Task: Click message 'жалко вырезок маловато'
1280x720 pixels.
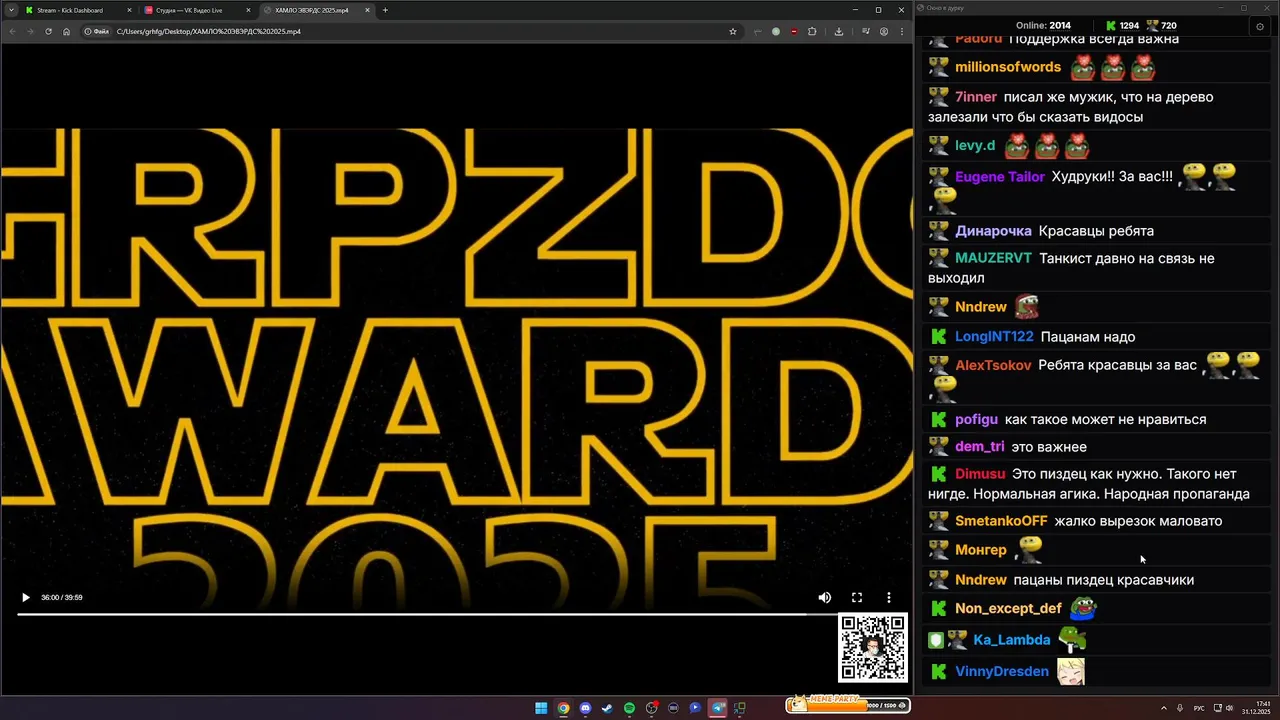Action: pos(1138,521)
